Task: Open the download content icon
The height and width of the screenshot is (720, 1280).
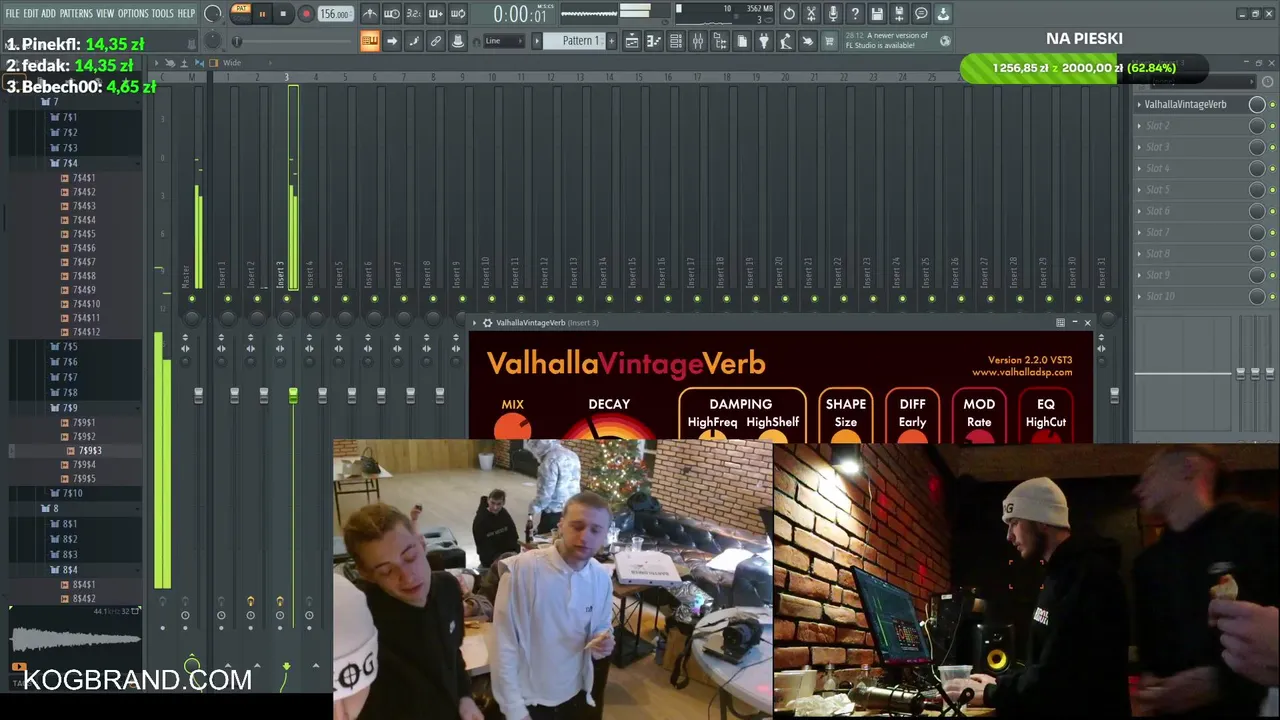Action: (943, 14)
